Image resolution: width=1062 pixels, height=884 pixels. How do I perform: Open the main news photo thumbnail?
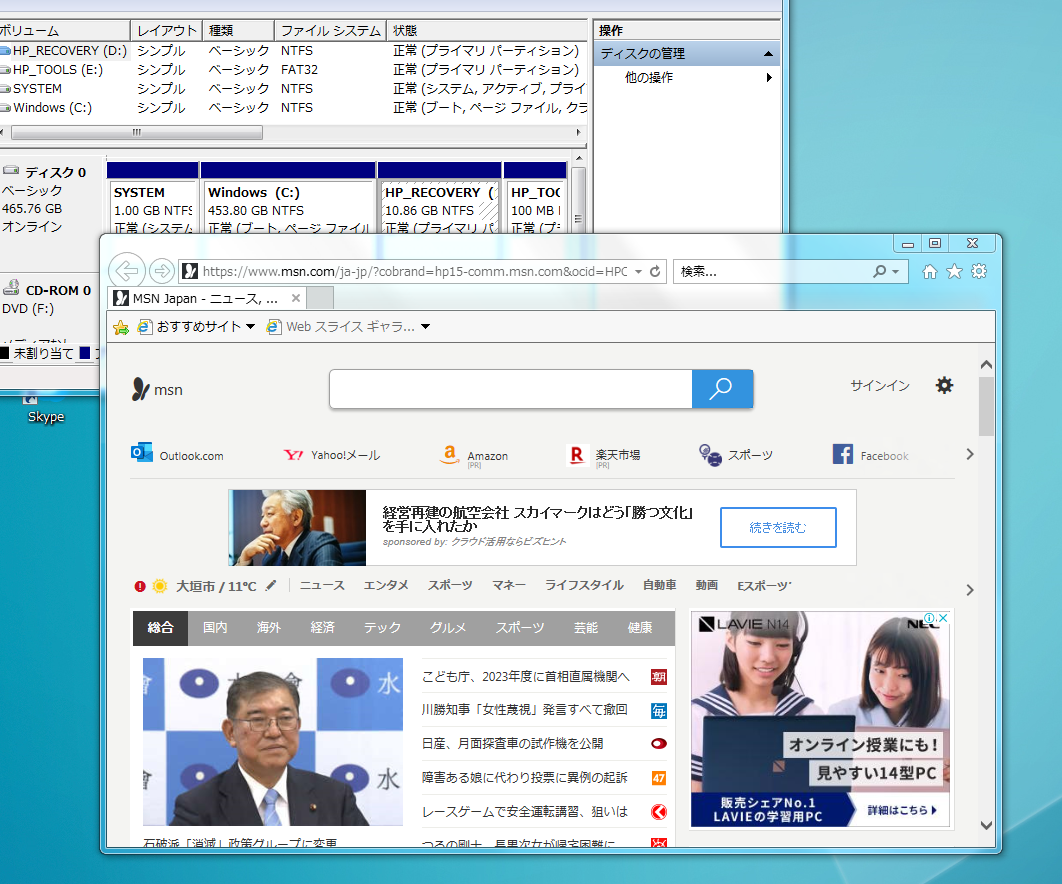(273, 742)
